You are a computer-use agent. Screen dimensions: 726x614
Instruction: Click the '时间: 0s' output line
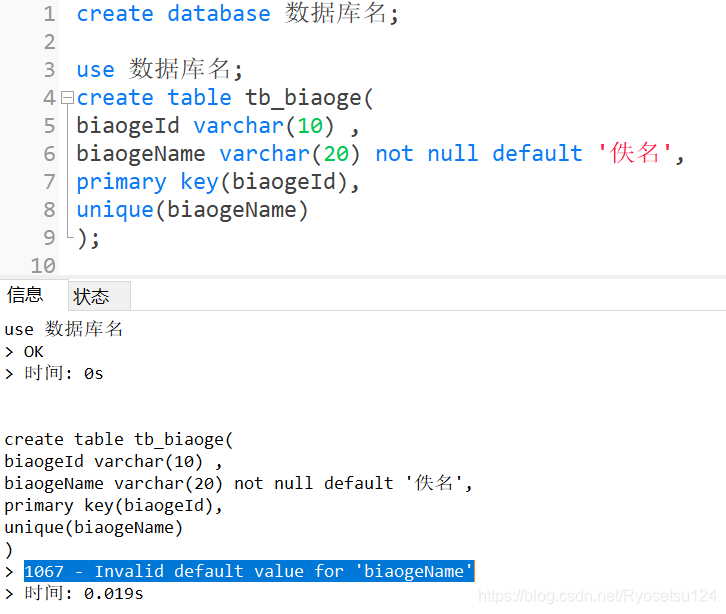[64, 373]
